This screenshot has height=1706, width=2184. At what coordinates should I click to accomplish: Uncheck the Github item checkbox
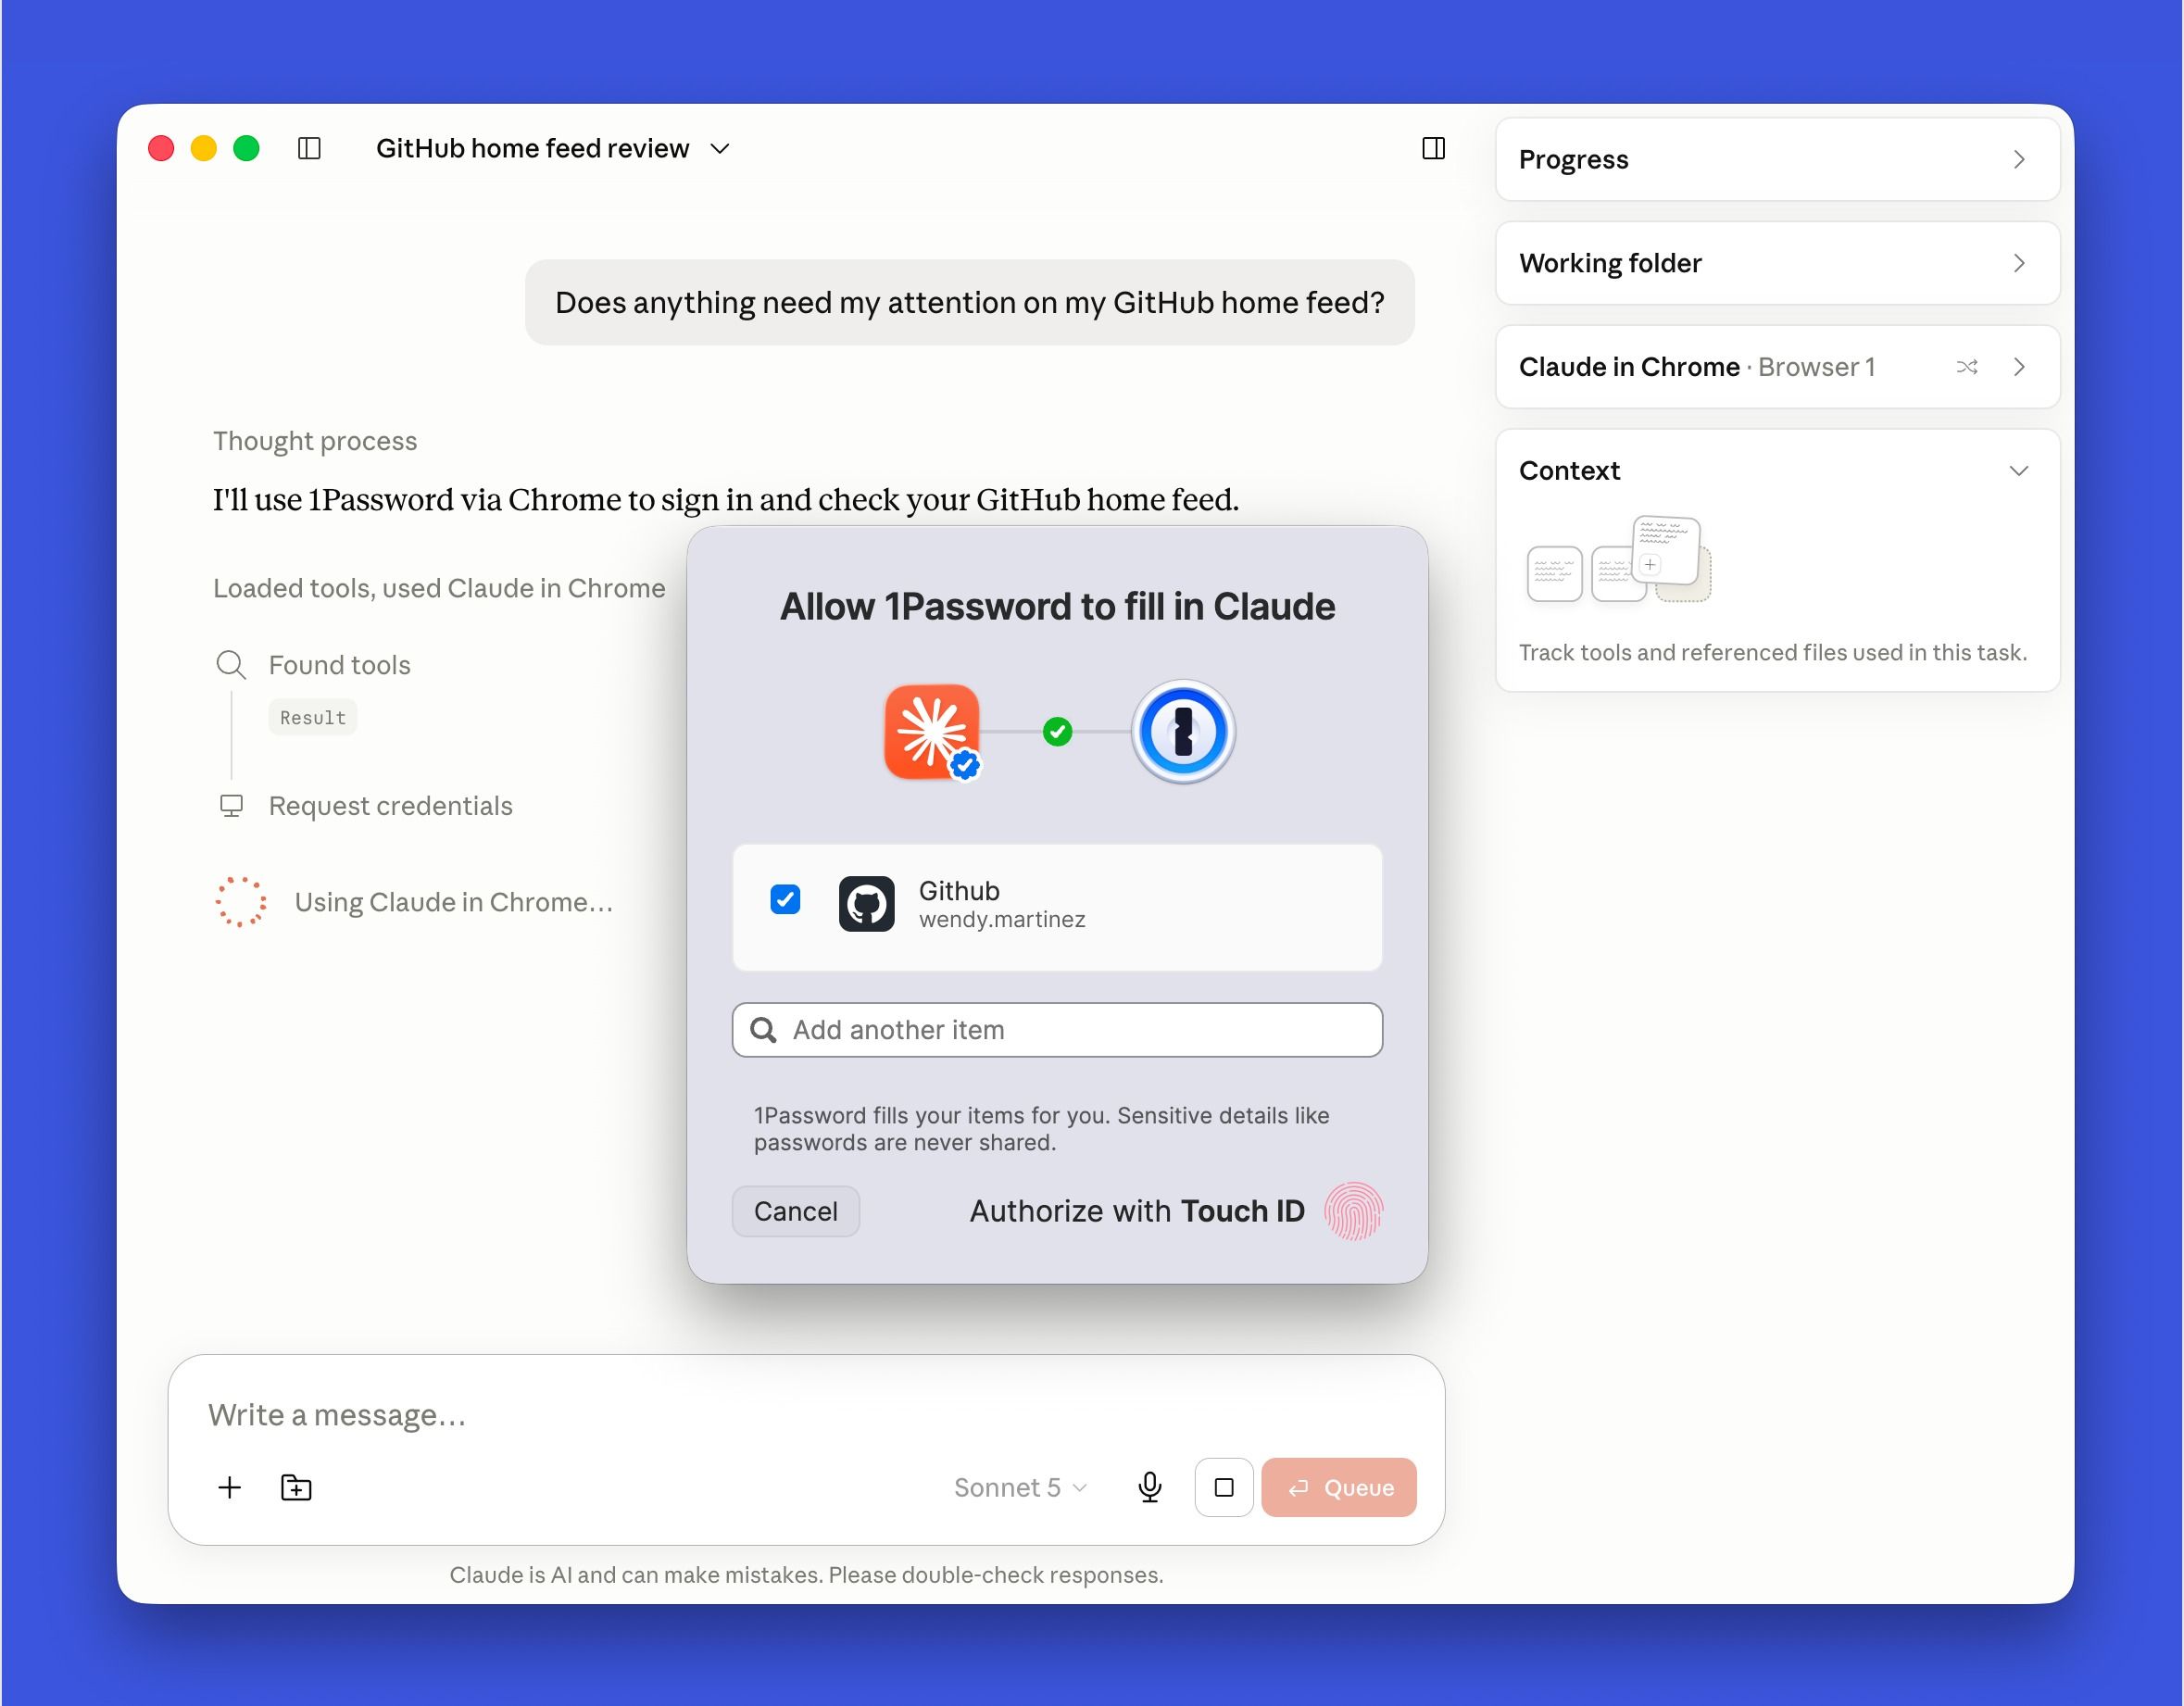[x=785, y=900]
